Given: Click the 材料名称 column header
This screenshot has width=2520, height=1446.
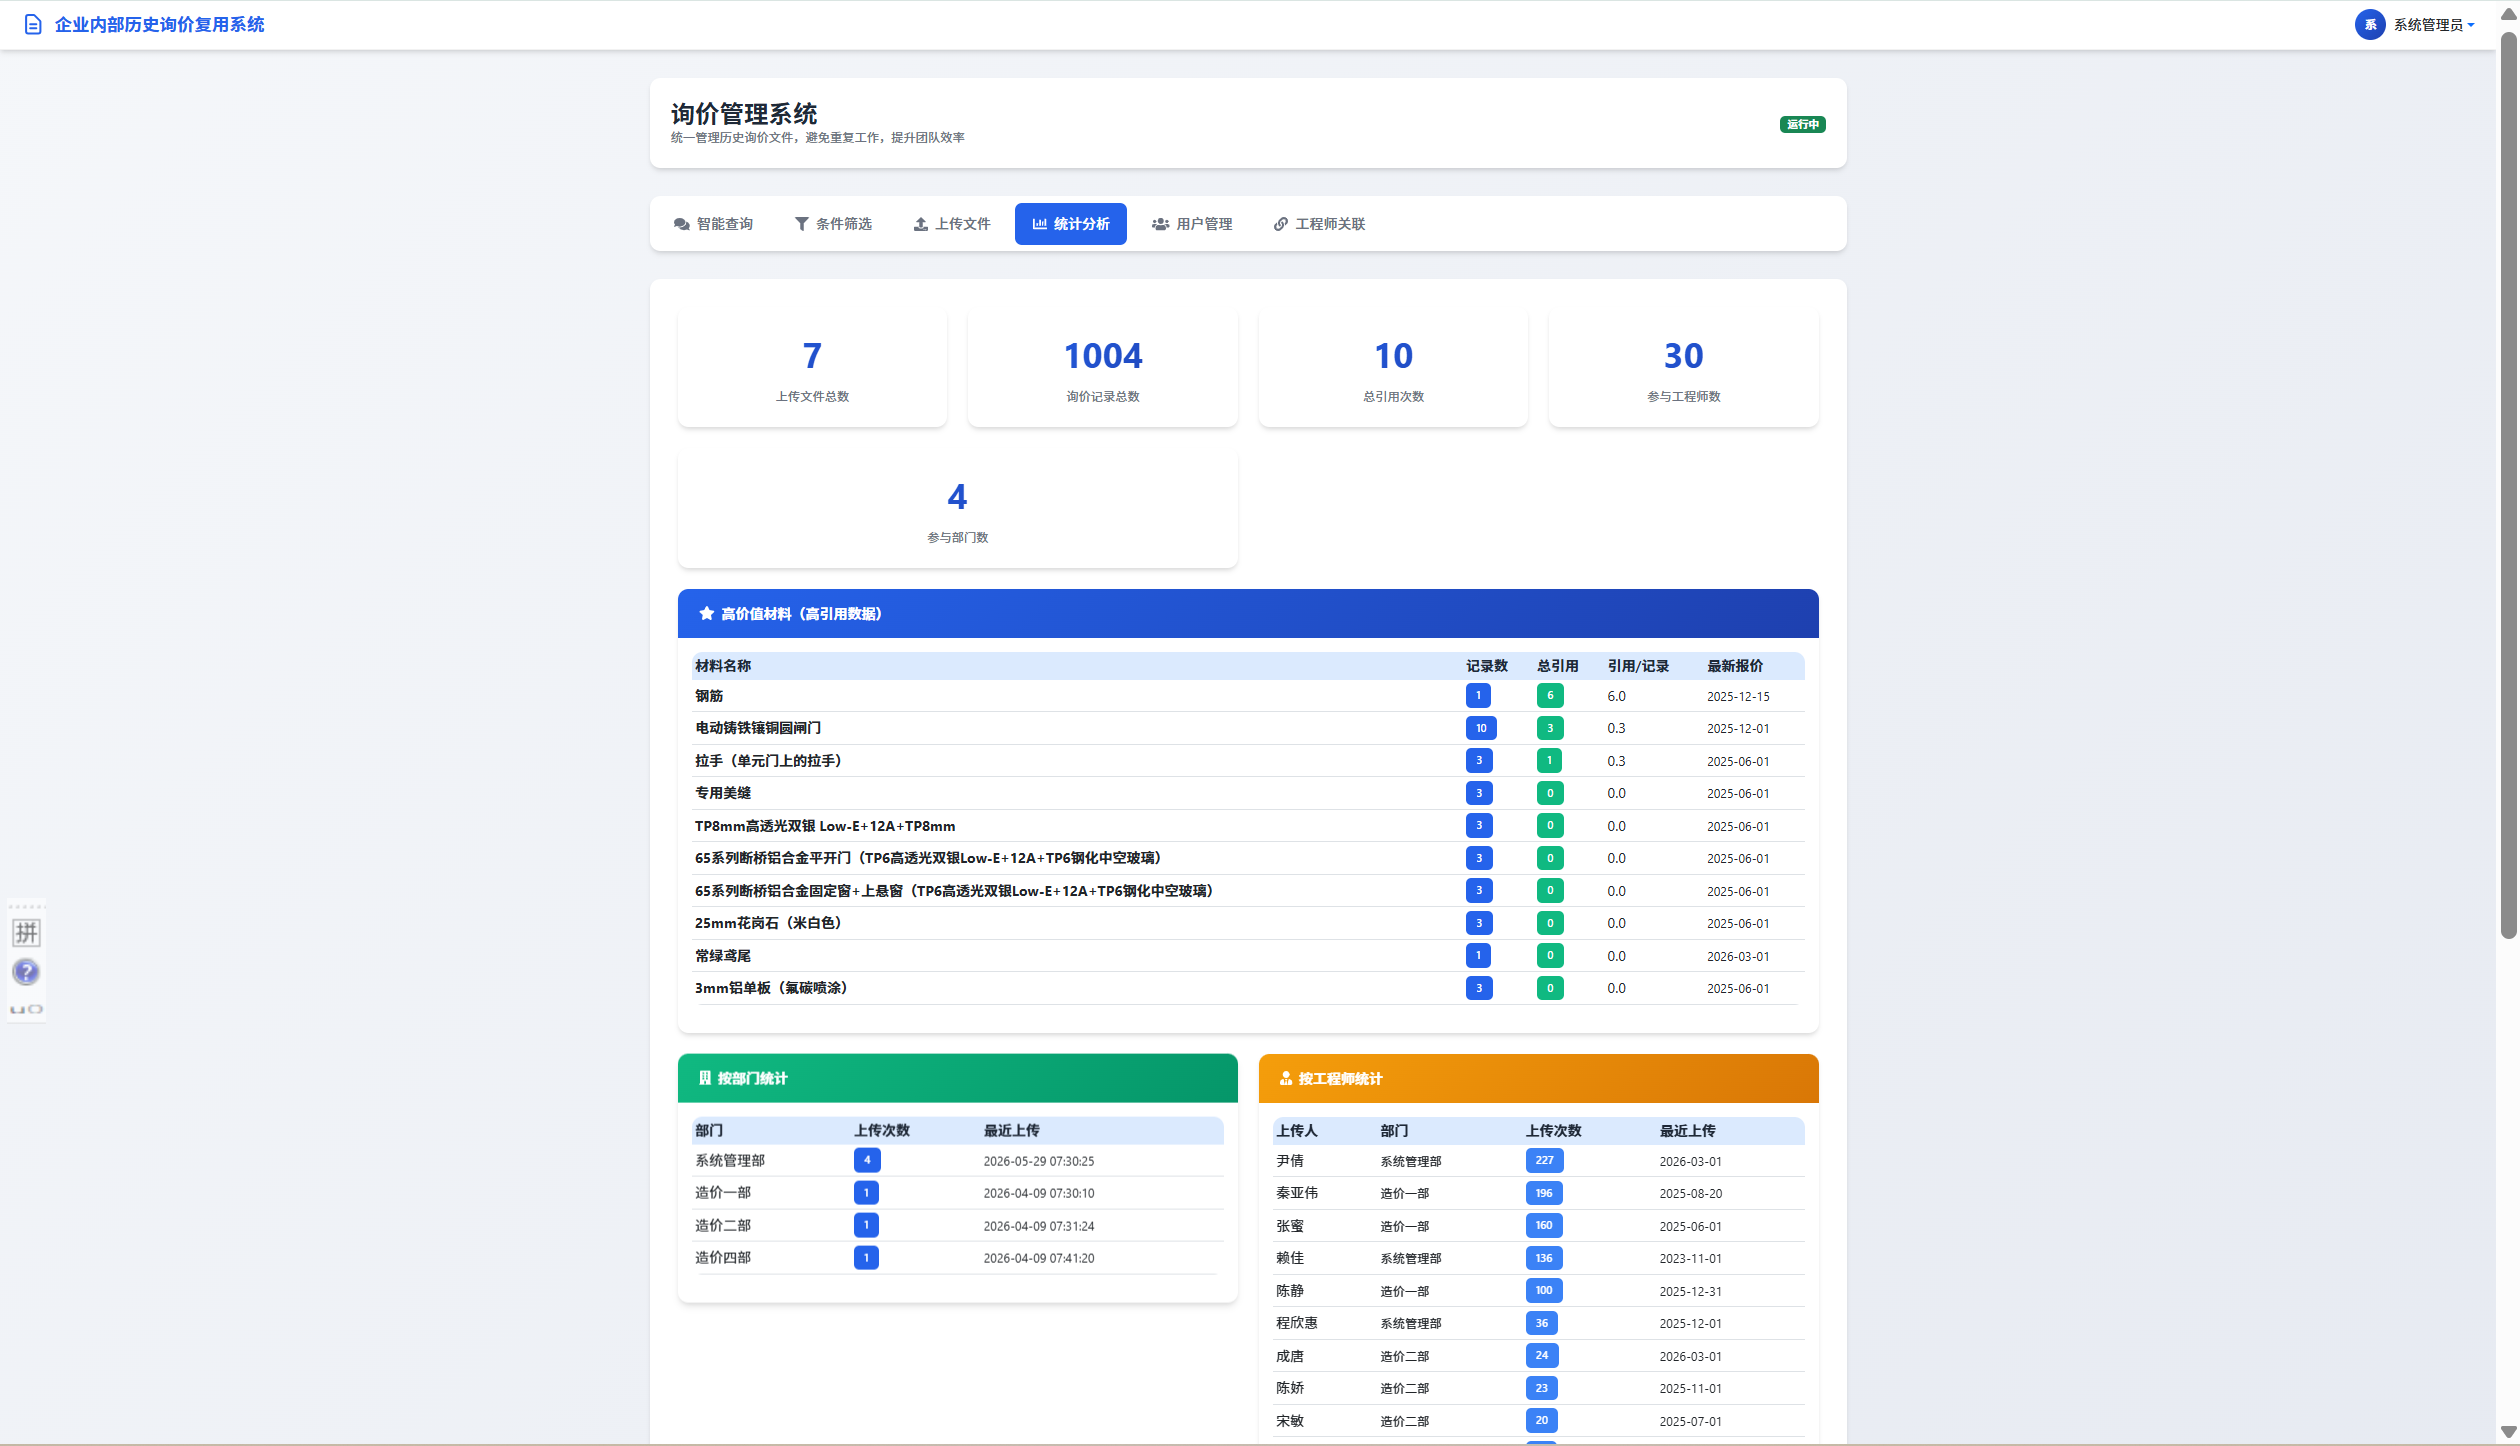Looking at the screenshot, I should (723, 666).
